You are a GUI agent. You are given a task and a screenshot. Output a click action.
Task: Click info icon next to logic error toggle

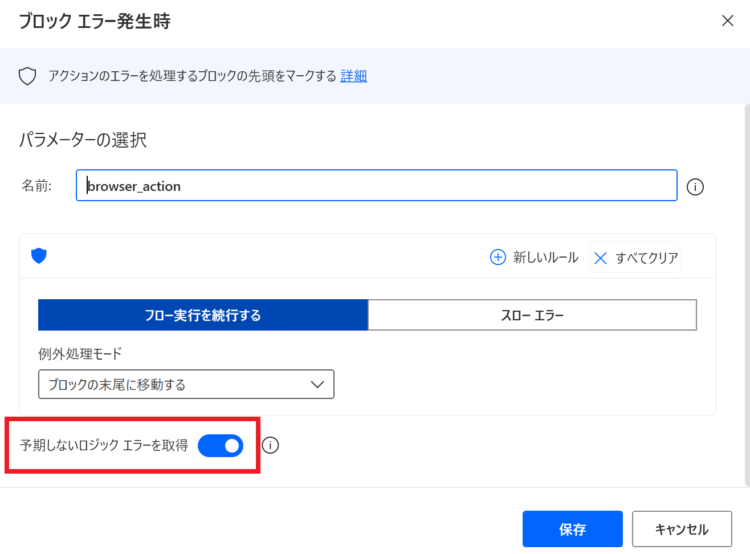coord(270,445)
